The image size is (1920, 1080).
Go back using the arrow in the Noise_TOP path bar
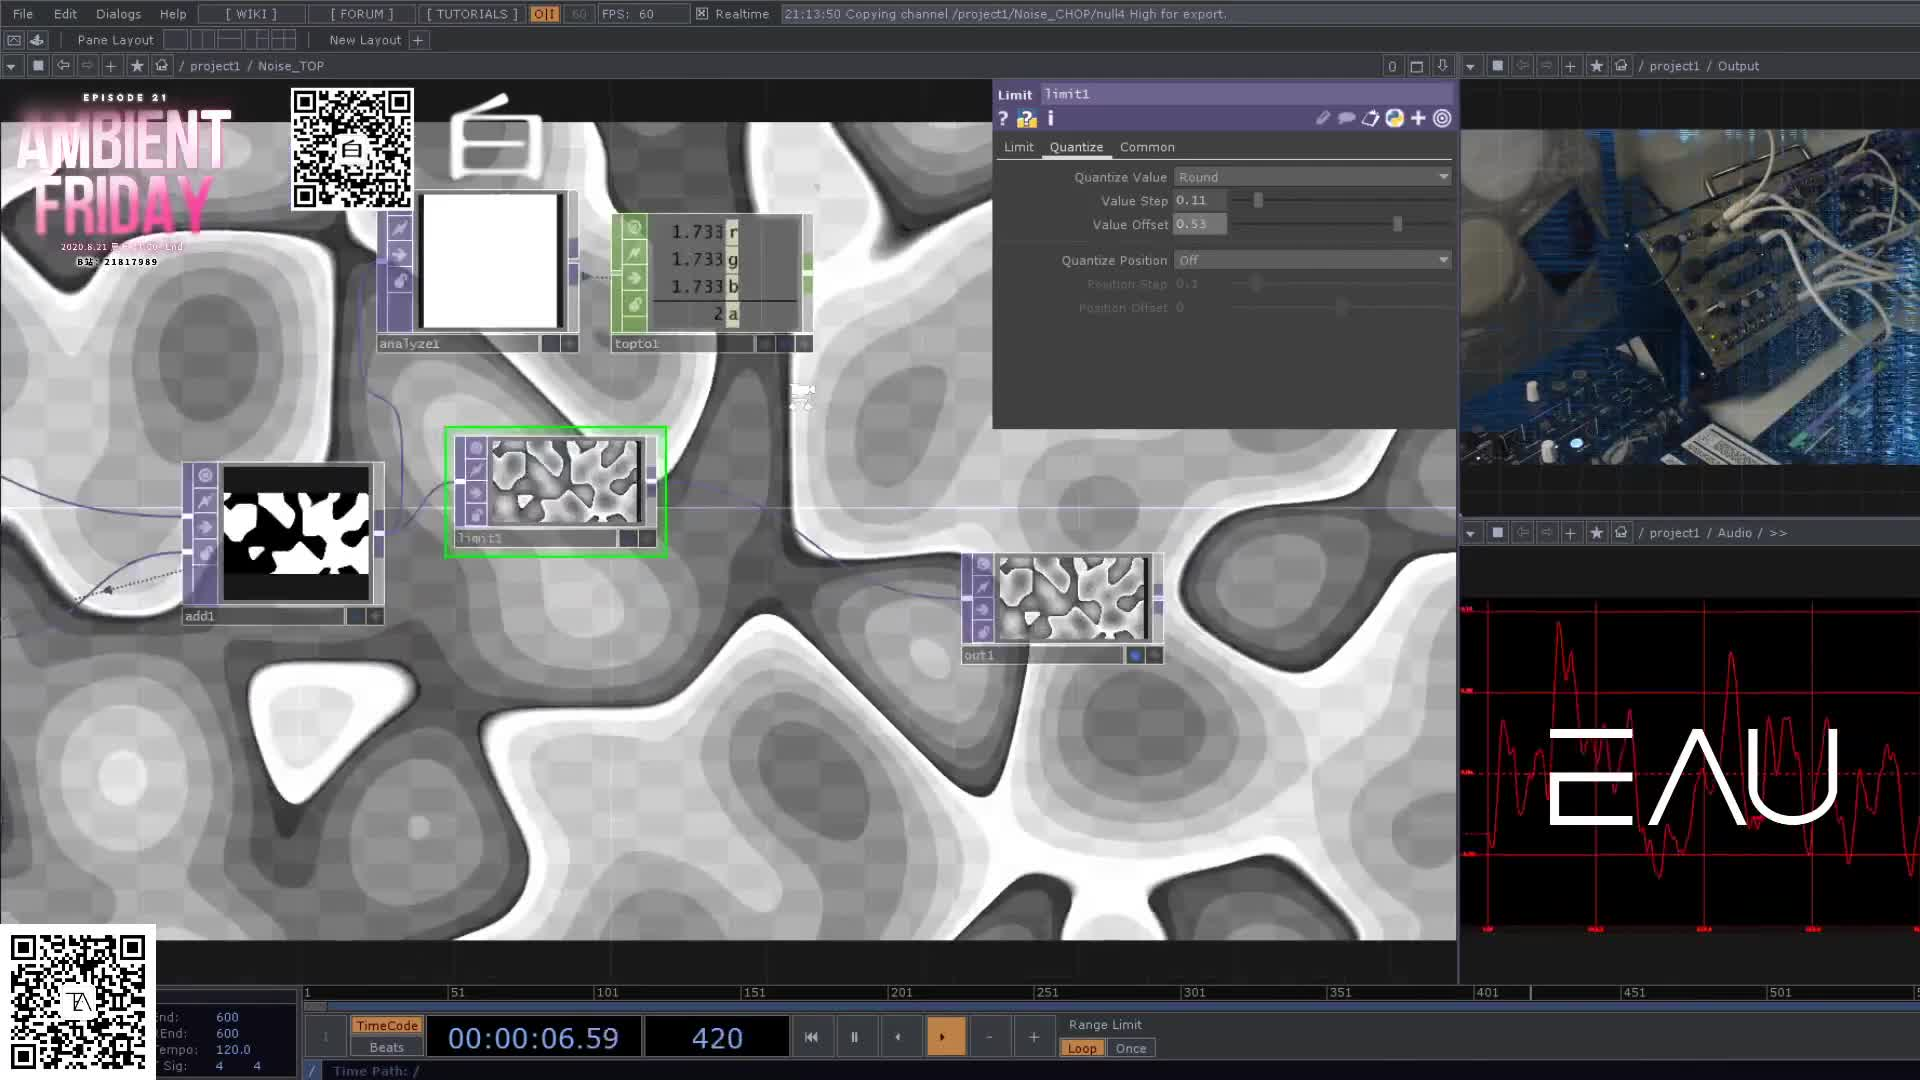click(x=63, y=66)
